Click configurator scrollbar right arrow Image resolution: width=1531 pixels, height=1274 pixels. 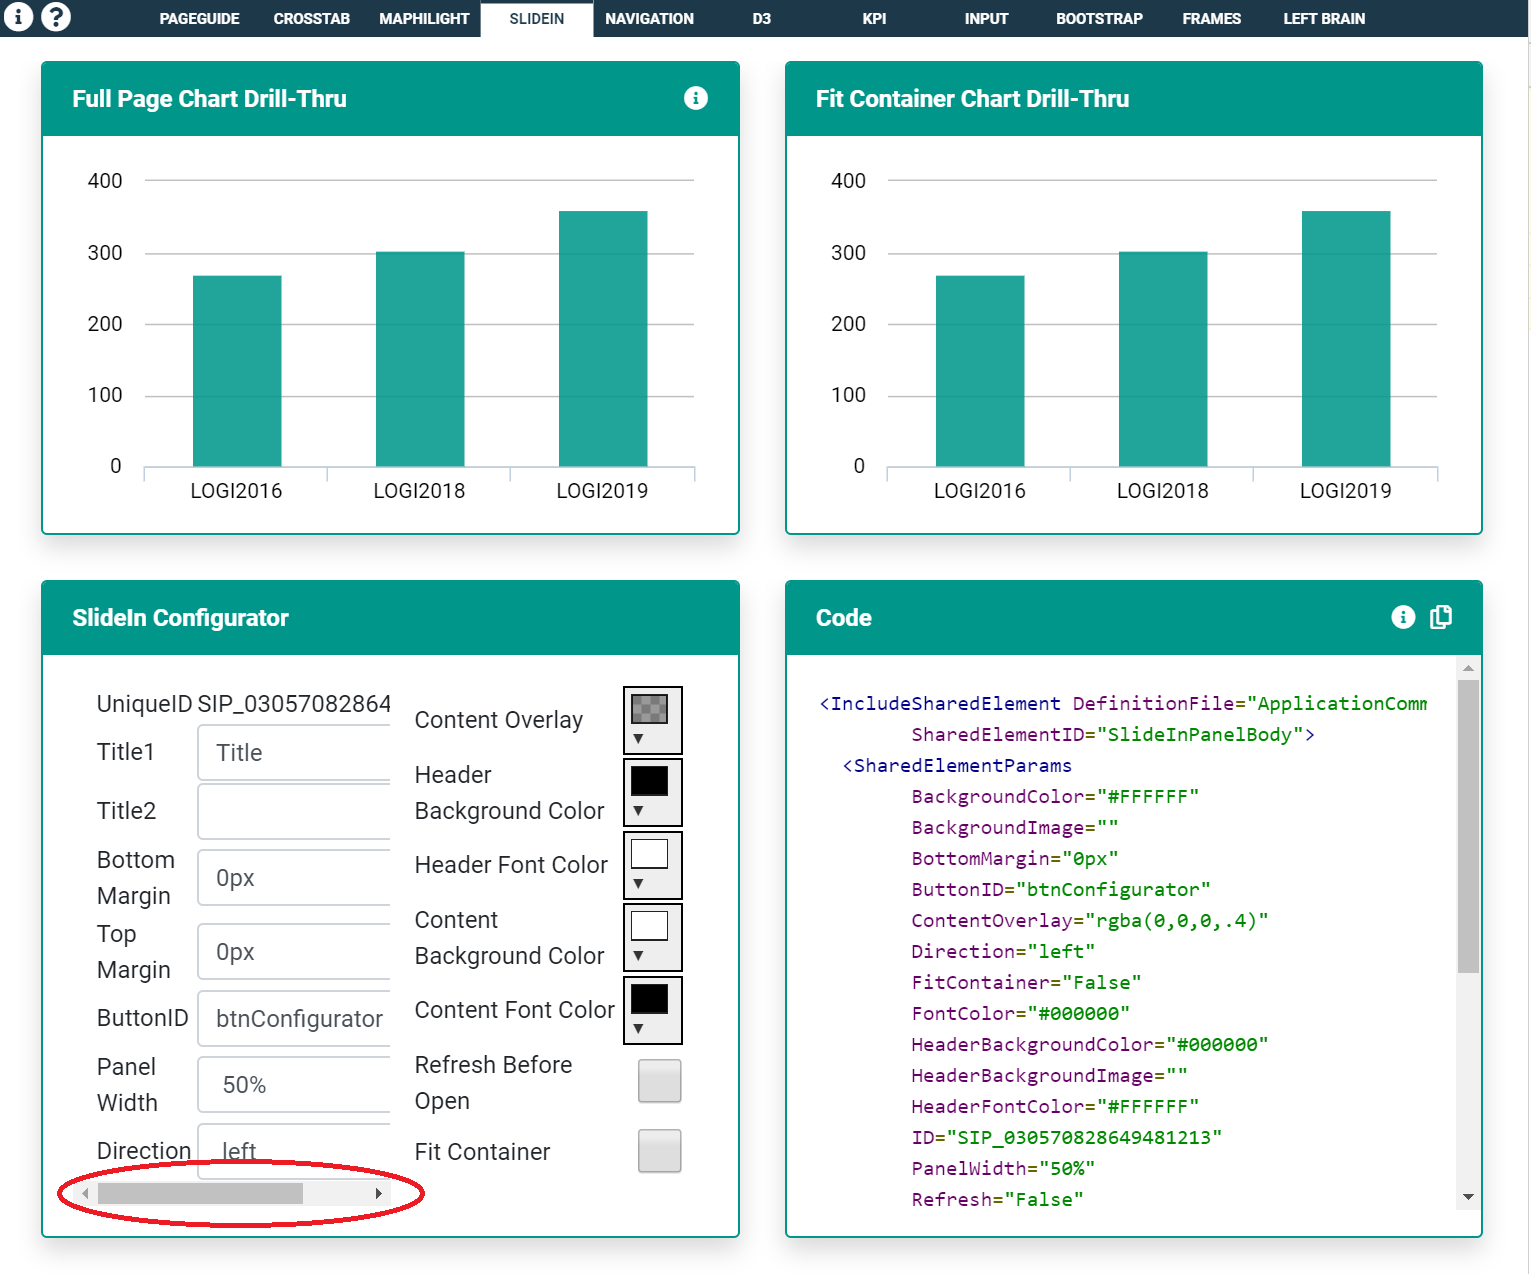point(378,1193)
